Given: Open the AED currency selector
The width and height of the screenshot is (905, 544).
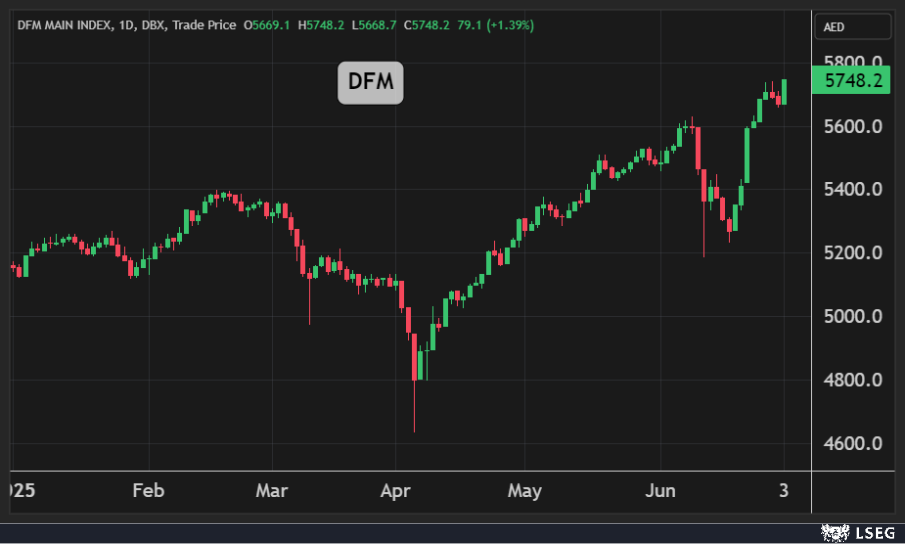Looking at the screenshot, I should click(851, 27).
